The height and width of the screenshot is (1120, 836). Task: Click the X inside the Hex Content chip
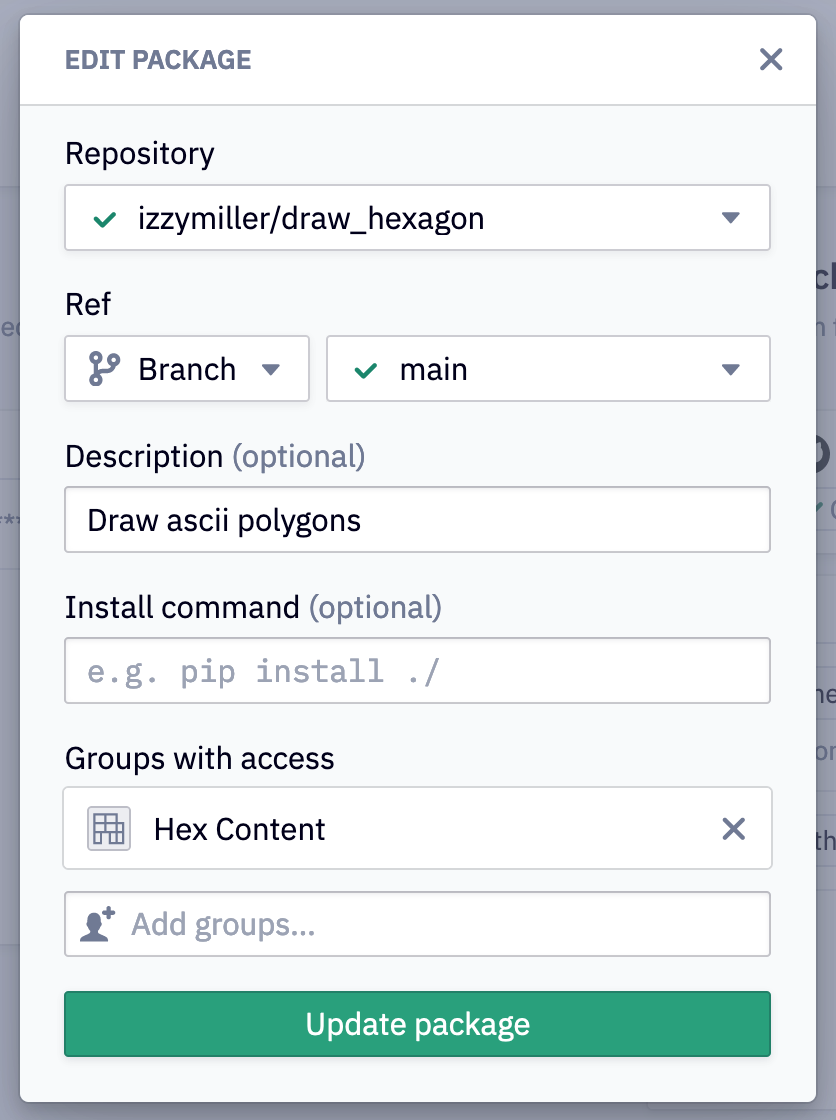[x=733, y=828]
